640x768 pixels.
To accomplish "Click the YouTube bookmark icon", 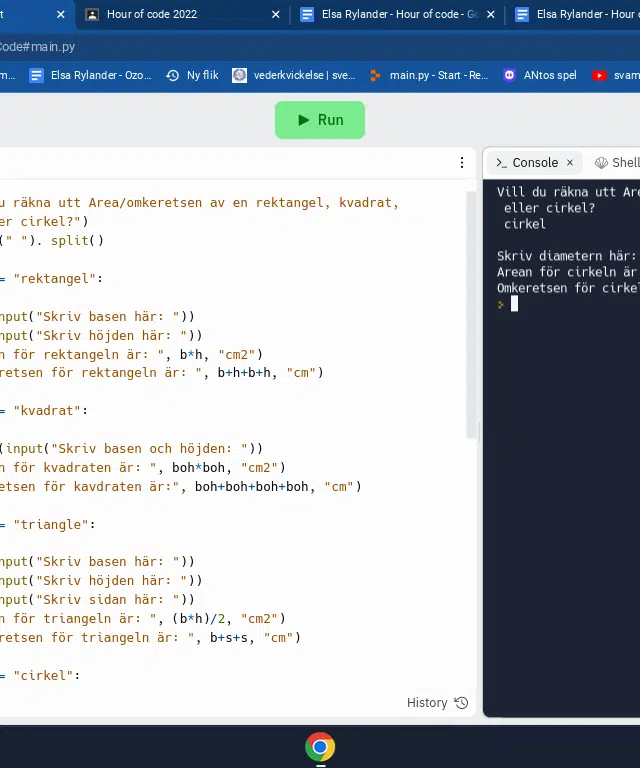I will 599,75.
